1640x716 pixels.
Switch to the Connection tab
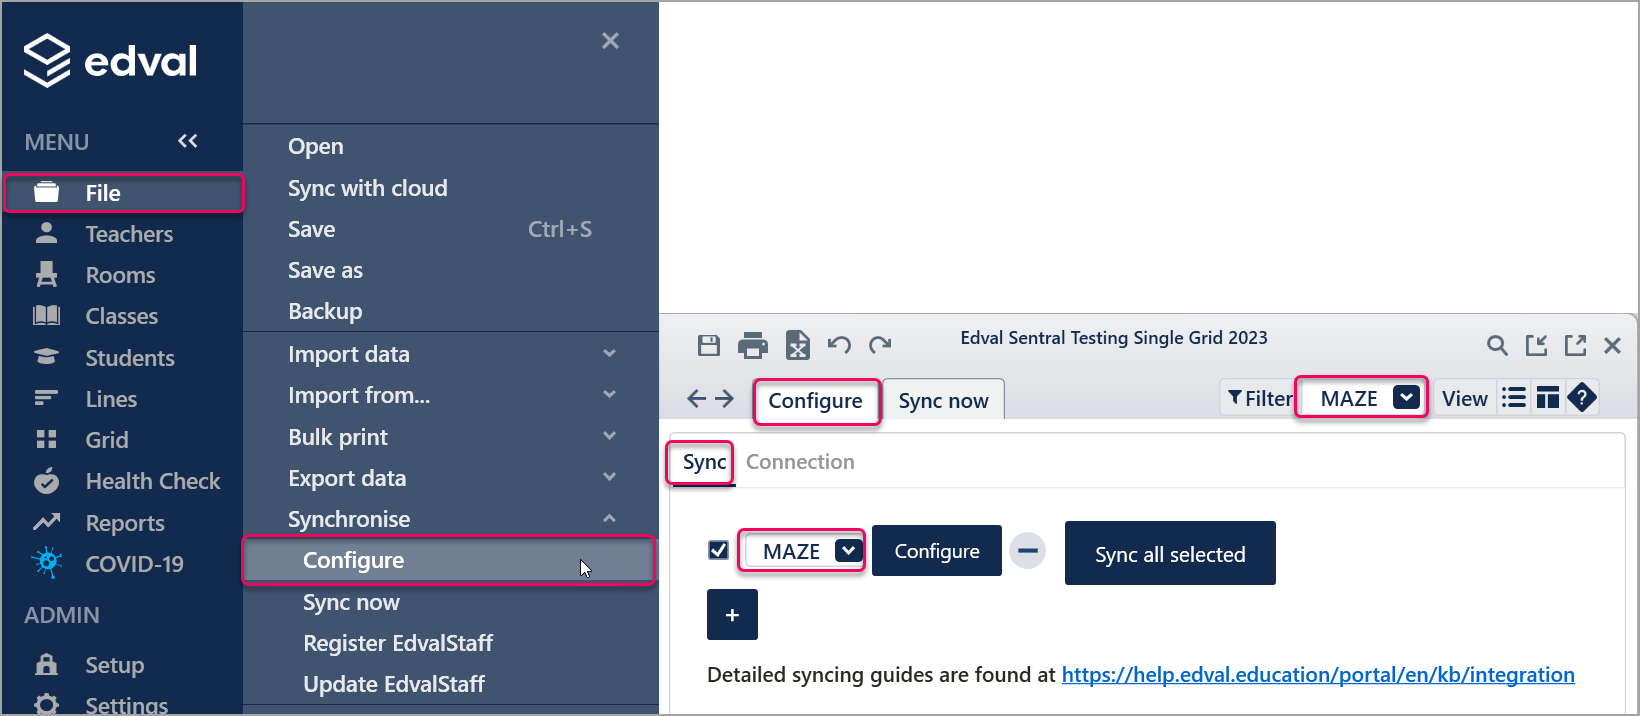(x=800, y=462)
